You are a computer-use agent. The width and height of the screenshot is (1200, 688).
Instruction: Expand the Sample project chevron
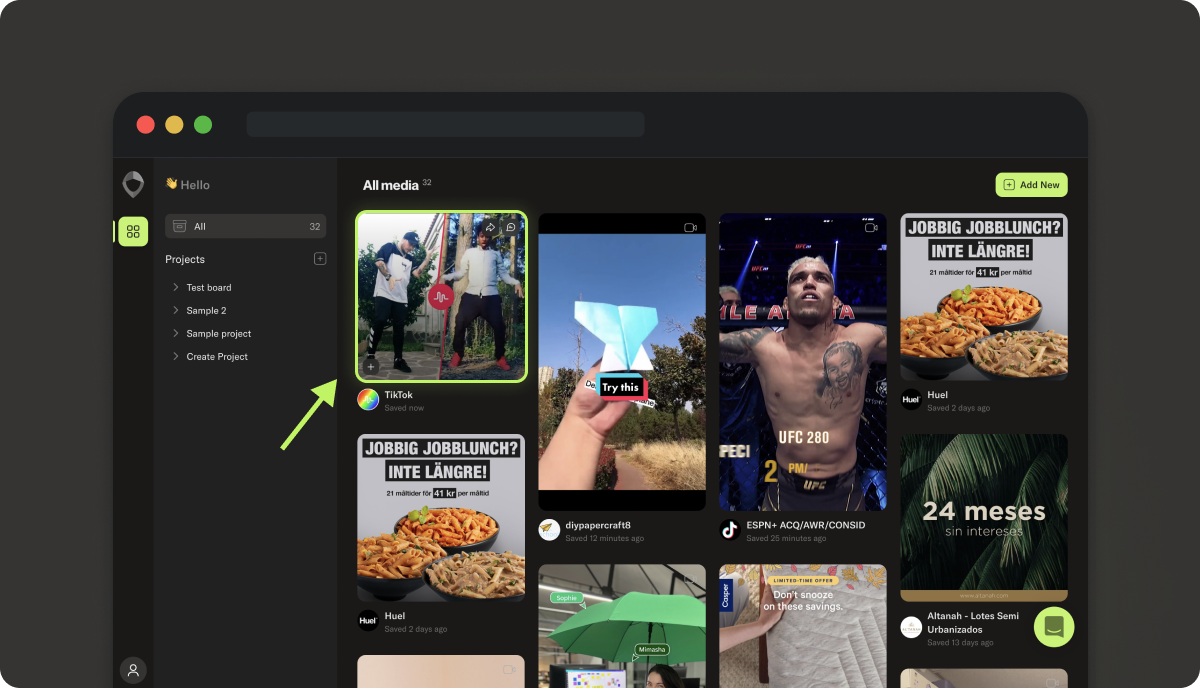tap(176, 333)
